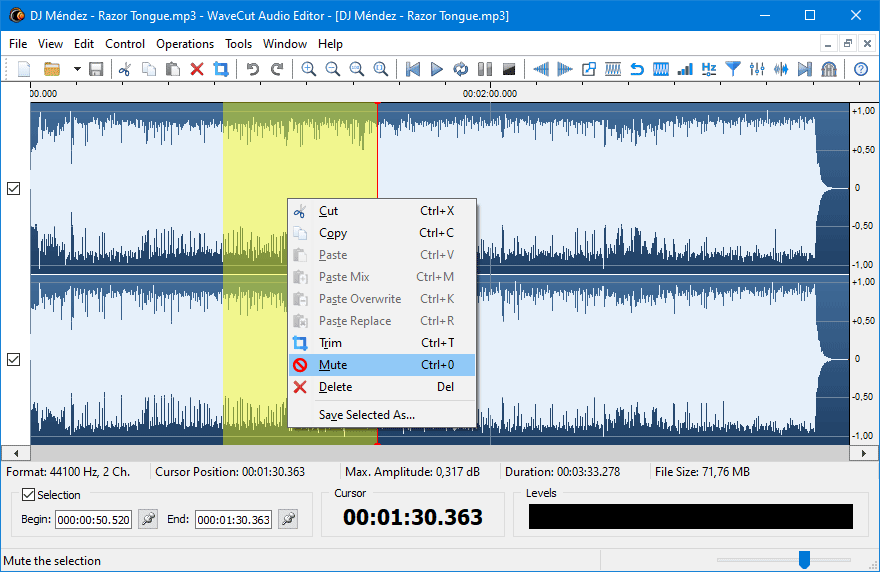This screenshot has height=572, width=880.
Task: Click the Cut scissors icon in toolbar
Action: 125,69
